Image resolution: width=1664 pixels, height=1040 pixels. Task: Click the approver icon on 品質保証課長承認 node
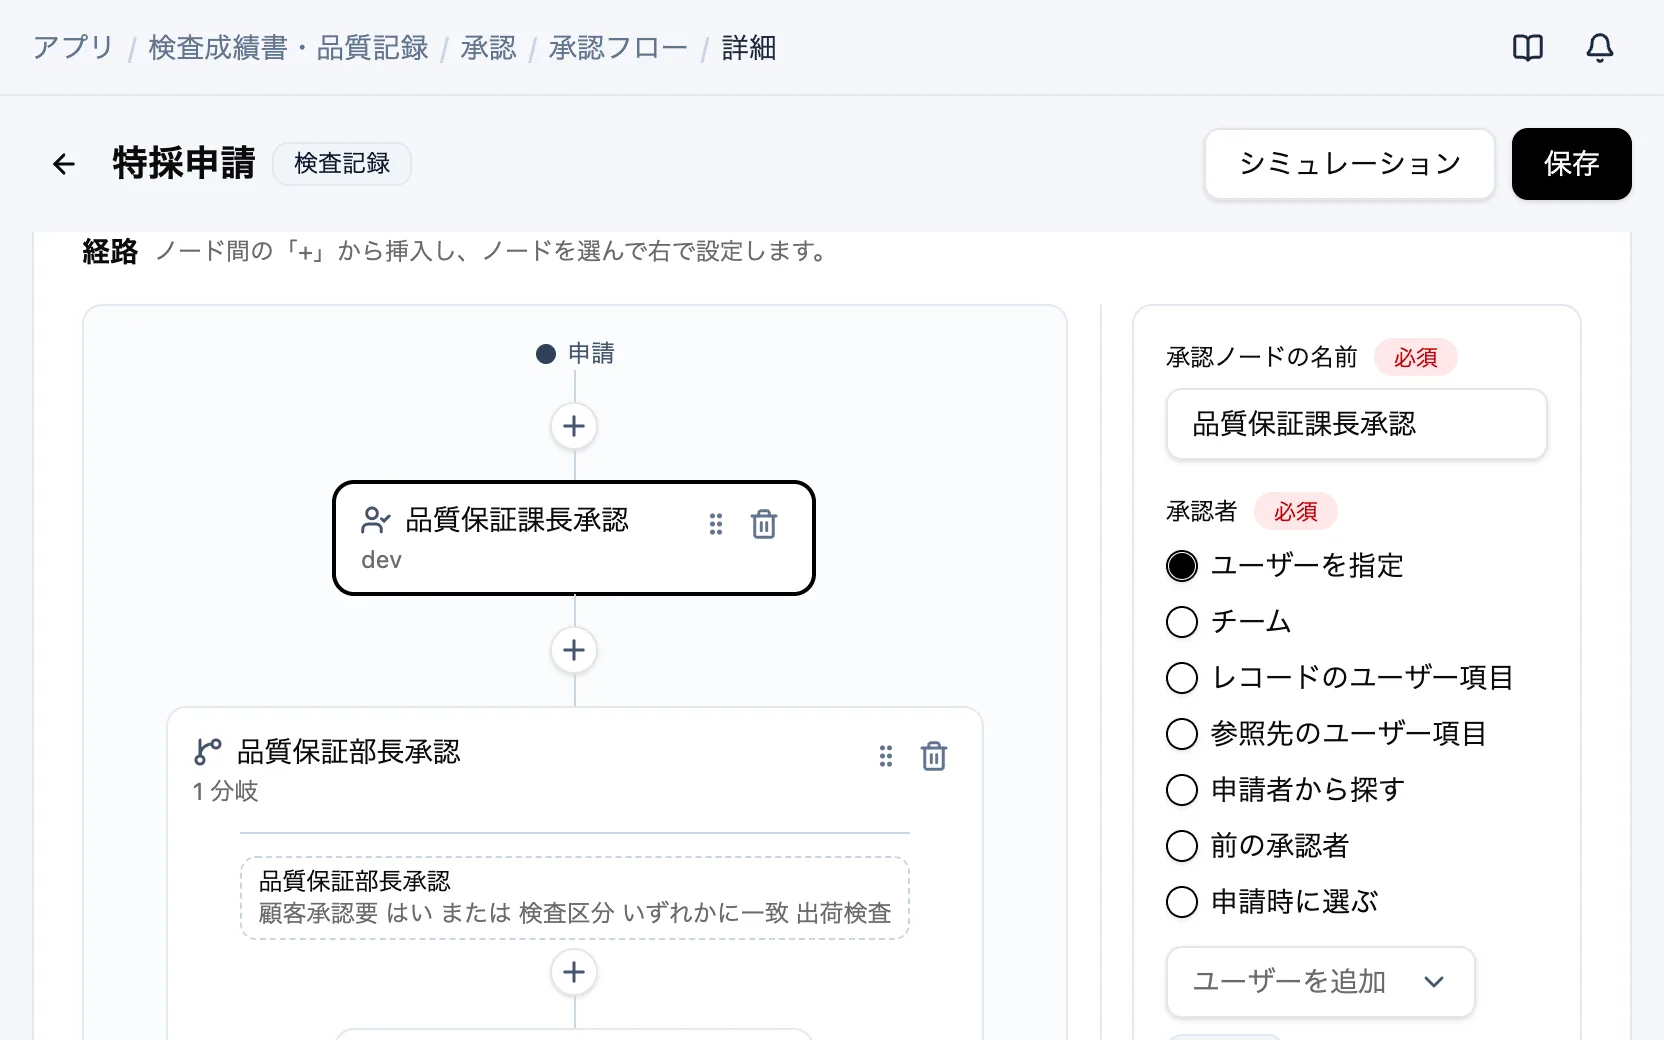pyautogui.click(x=375, y=520)
